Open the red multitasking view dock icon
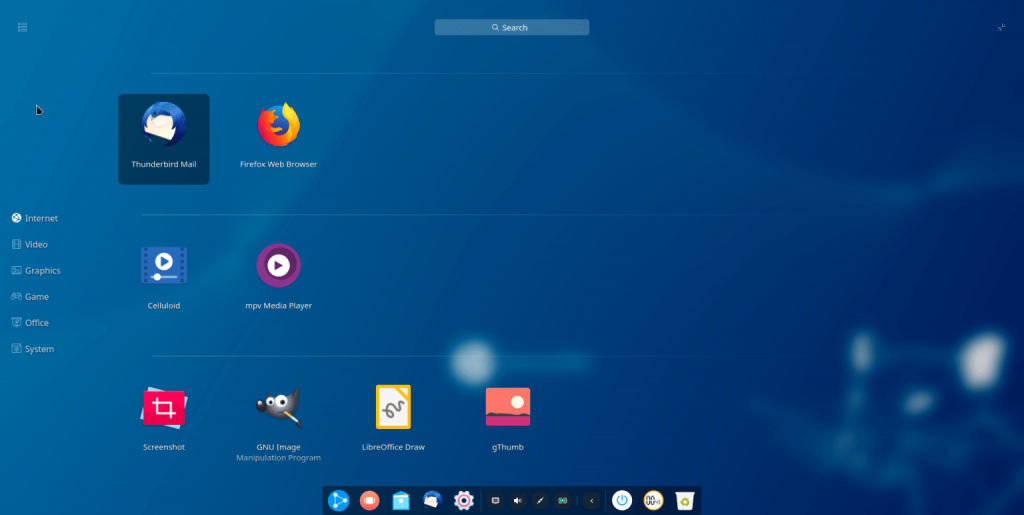 click(370, 501)
